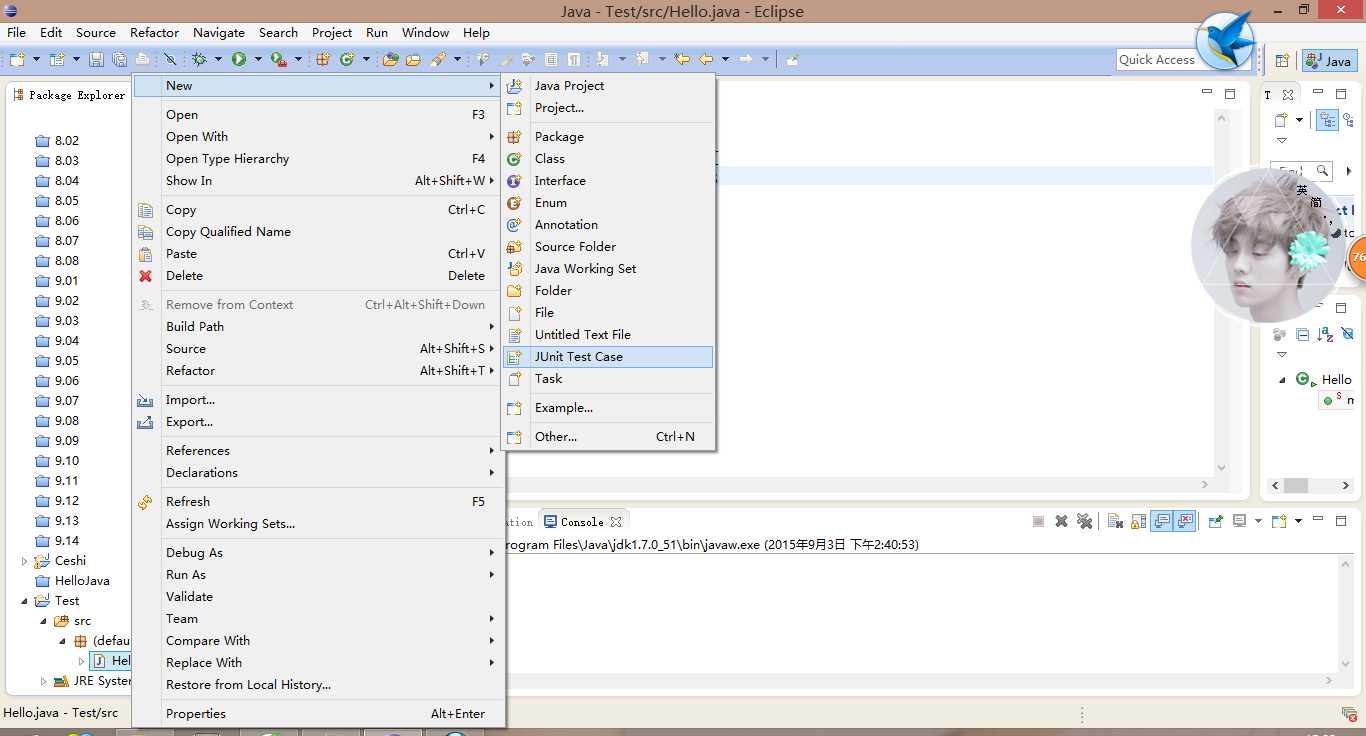Click the Debug bug toolbar icon

tap(199, 60)
